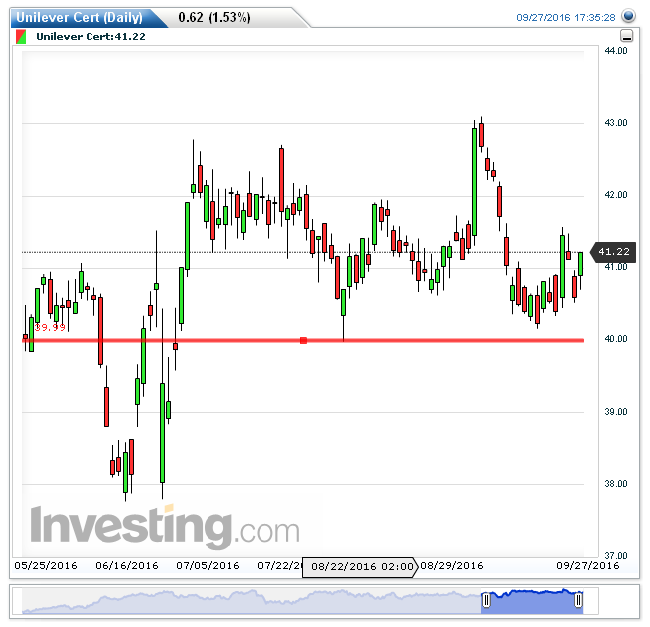The height and width of the screenshot is (627, 650).
Task: Click the minimize chart panel icon
Action: point(626,36)
